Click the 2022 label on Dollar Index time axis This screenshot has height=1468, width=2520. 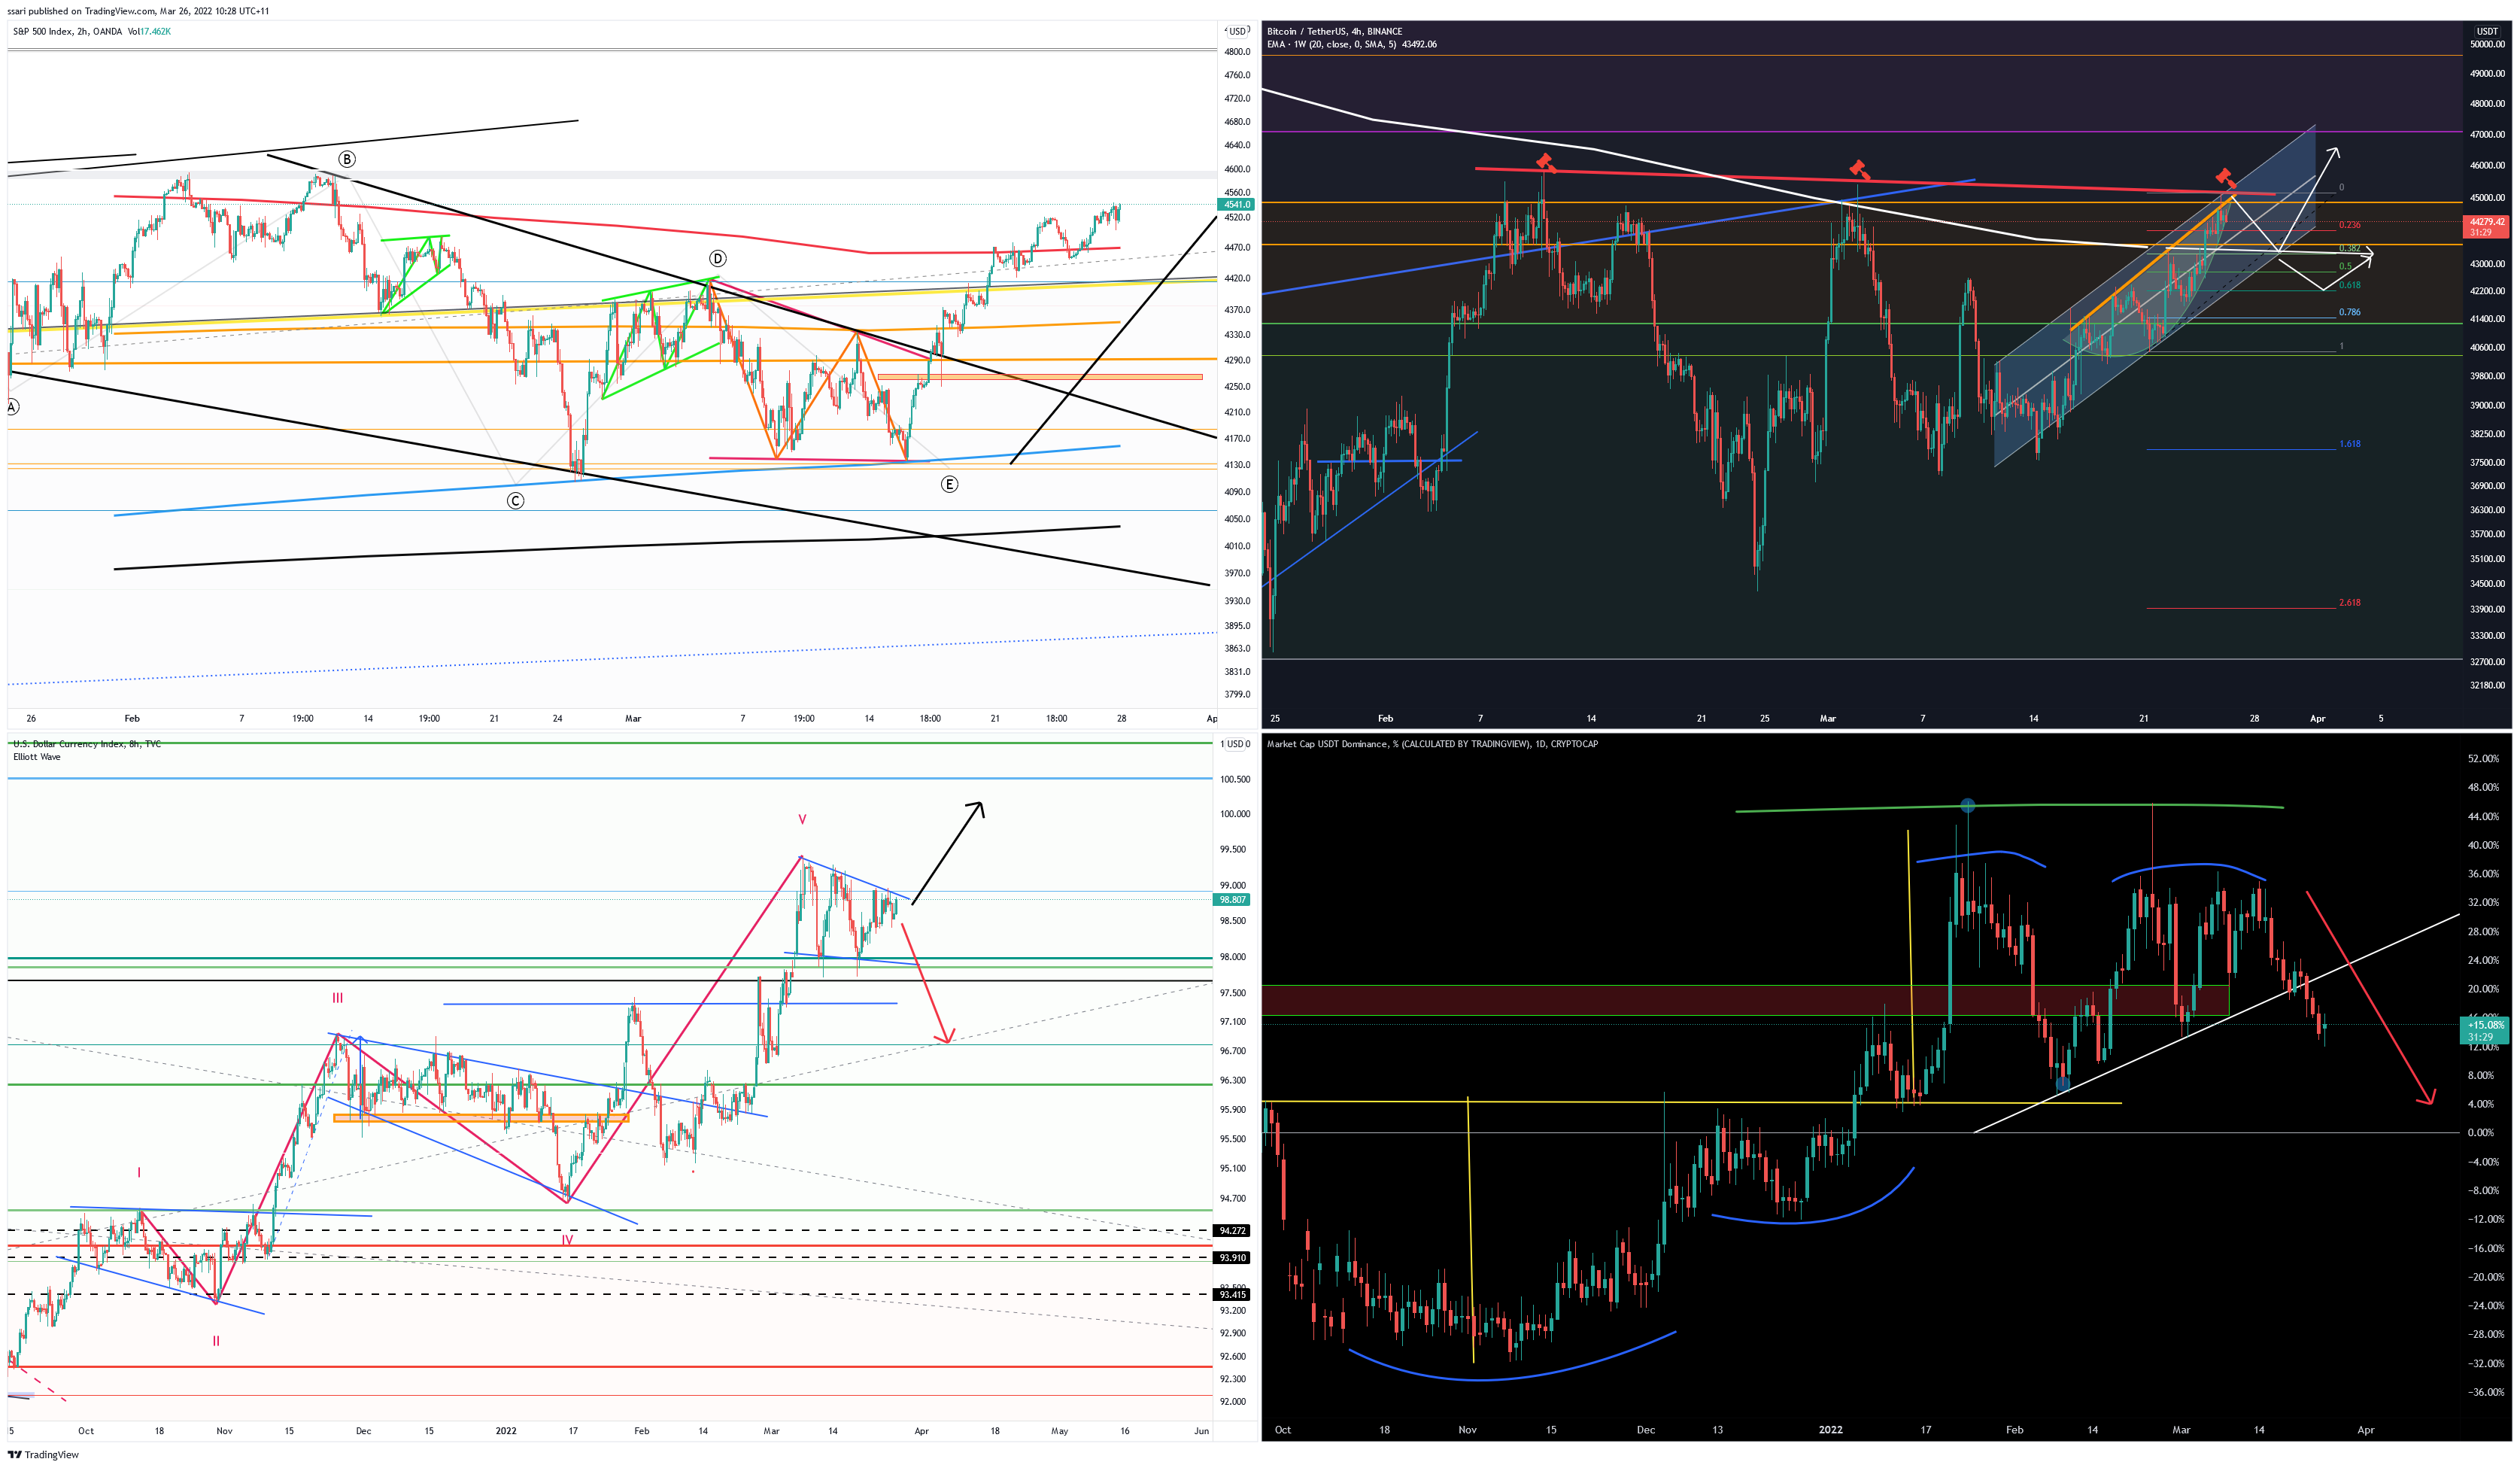(506, 1431)
